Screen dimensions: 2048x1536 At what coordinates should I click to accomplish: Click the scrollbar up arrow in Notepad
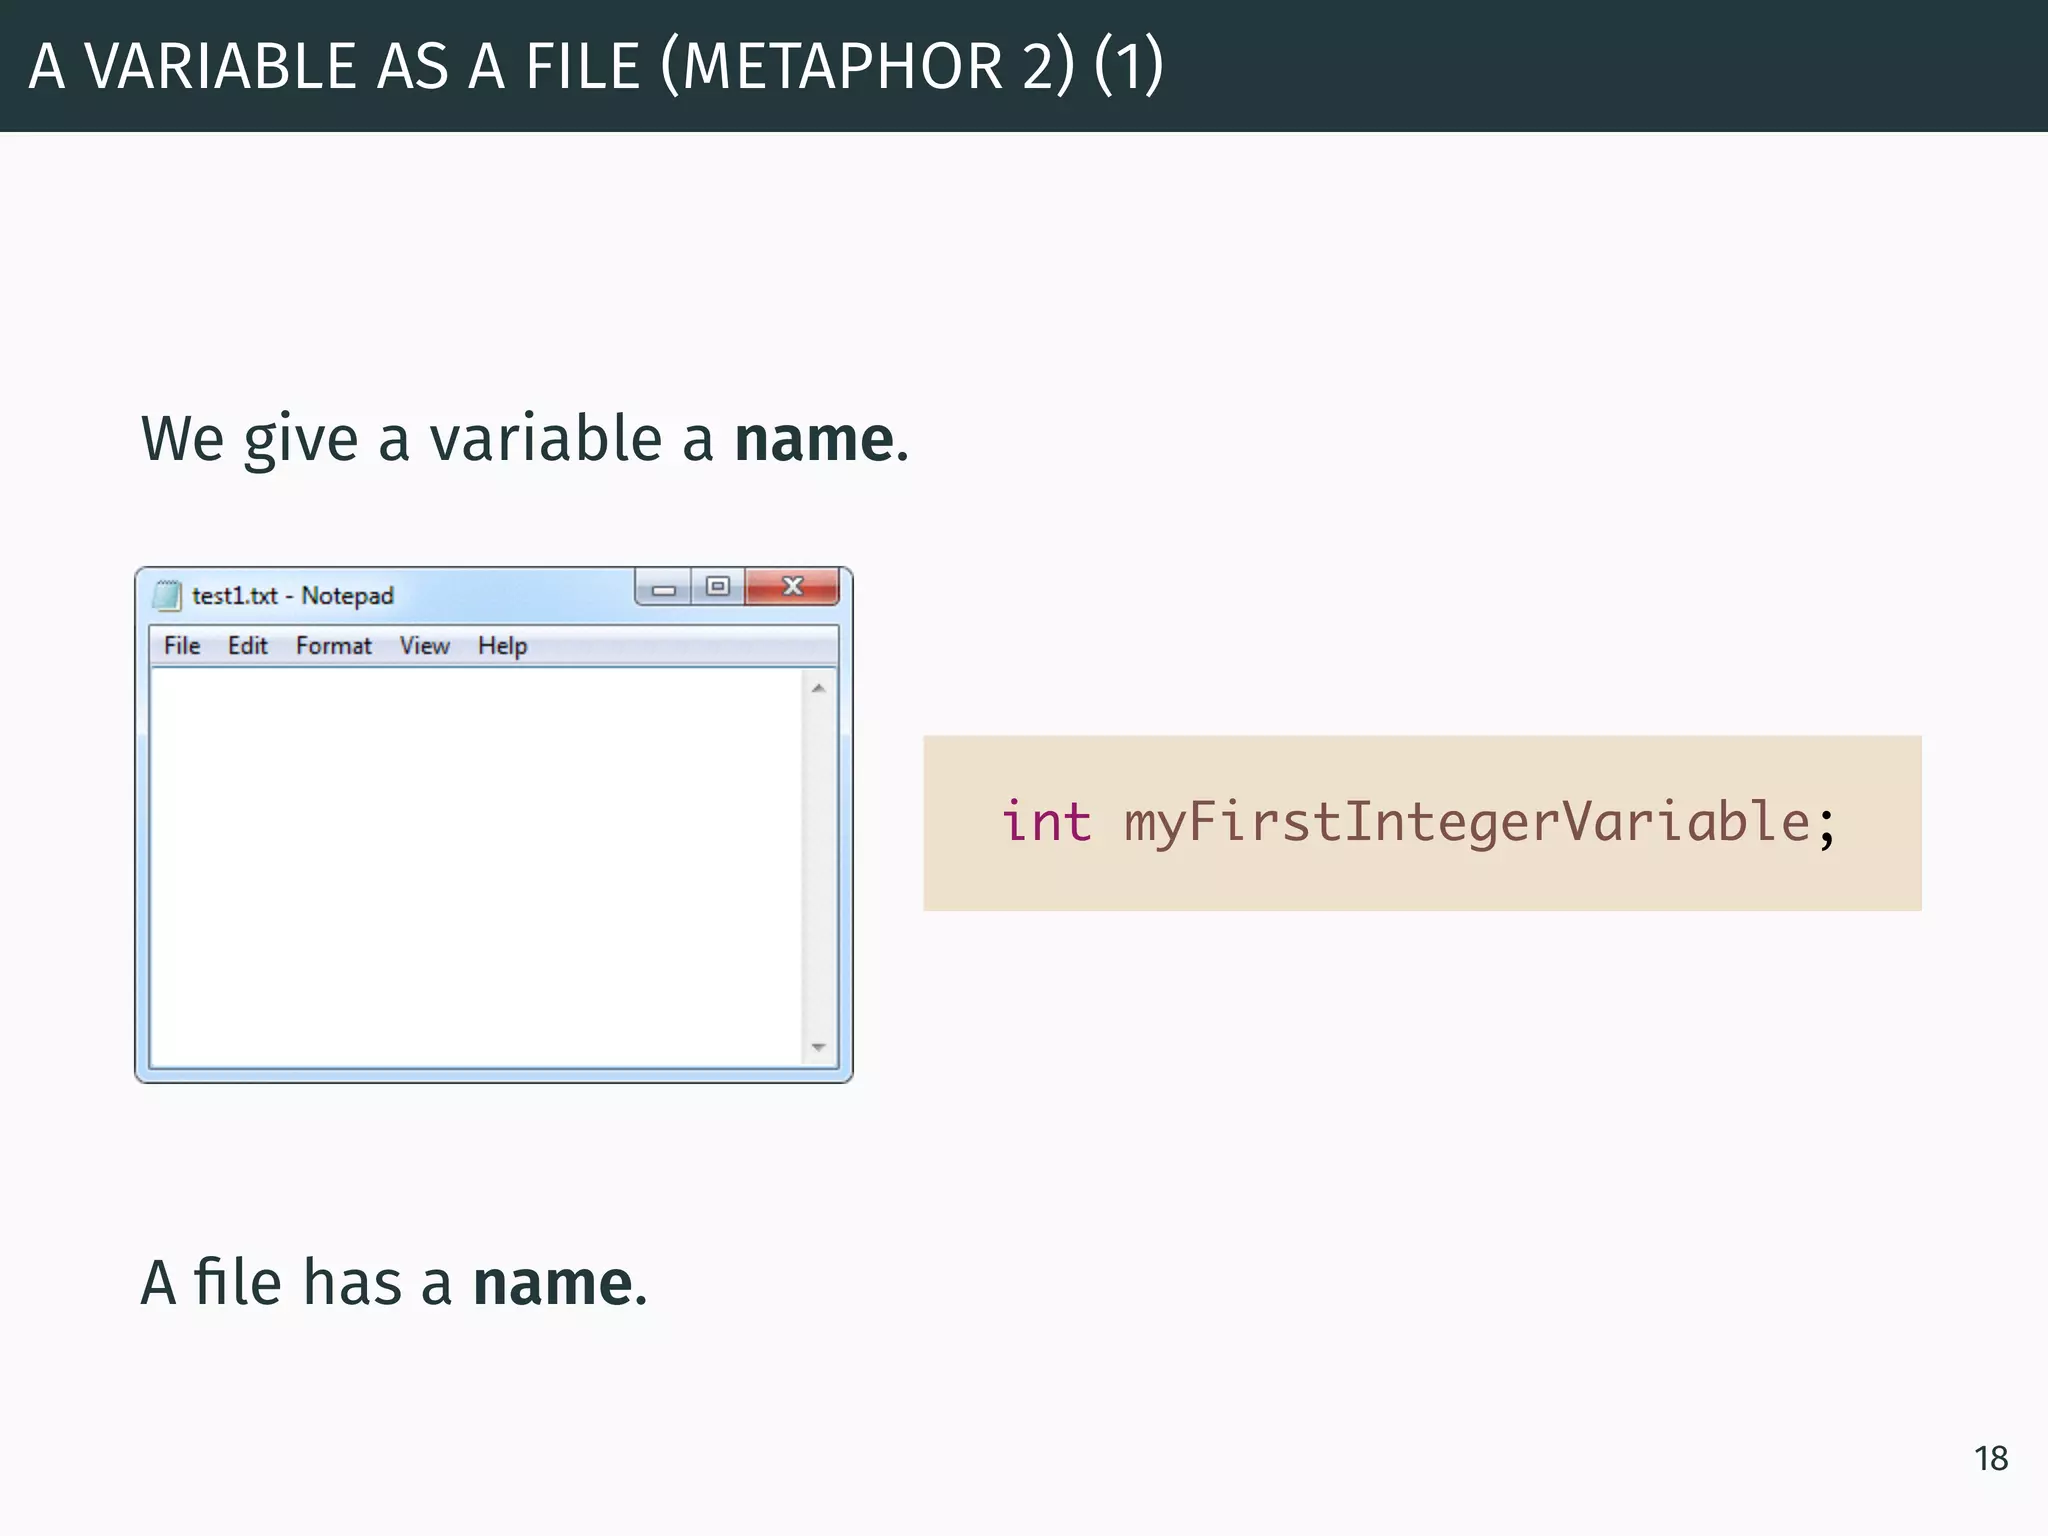pyautogui.click(x=819, y=688)
